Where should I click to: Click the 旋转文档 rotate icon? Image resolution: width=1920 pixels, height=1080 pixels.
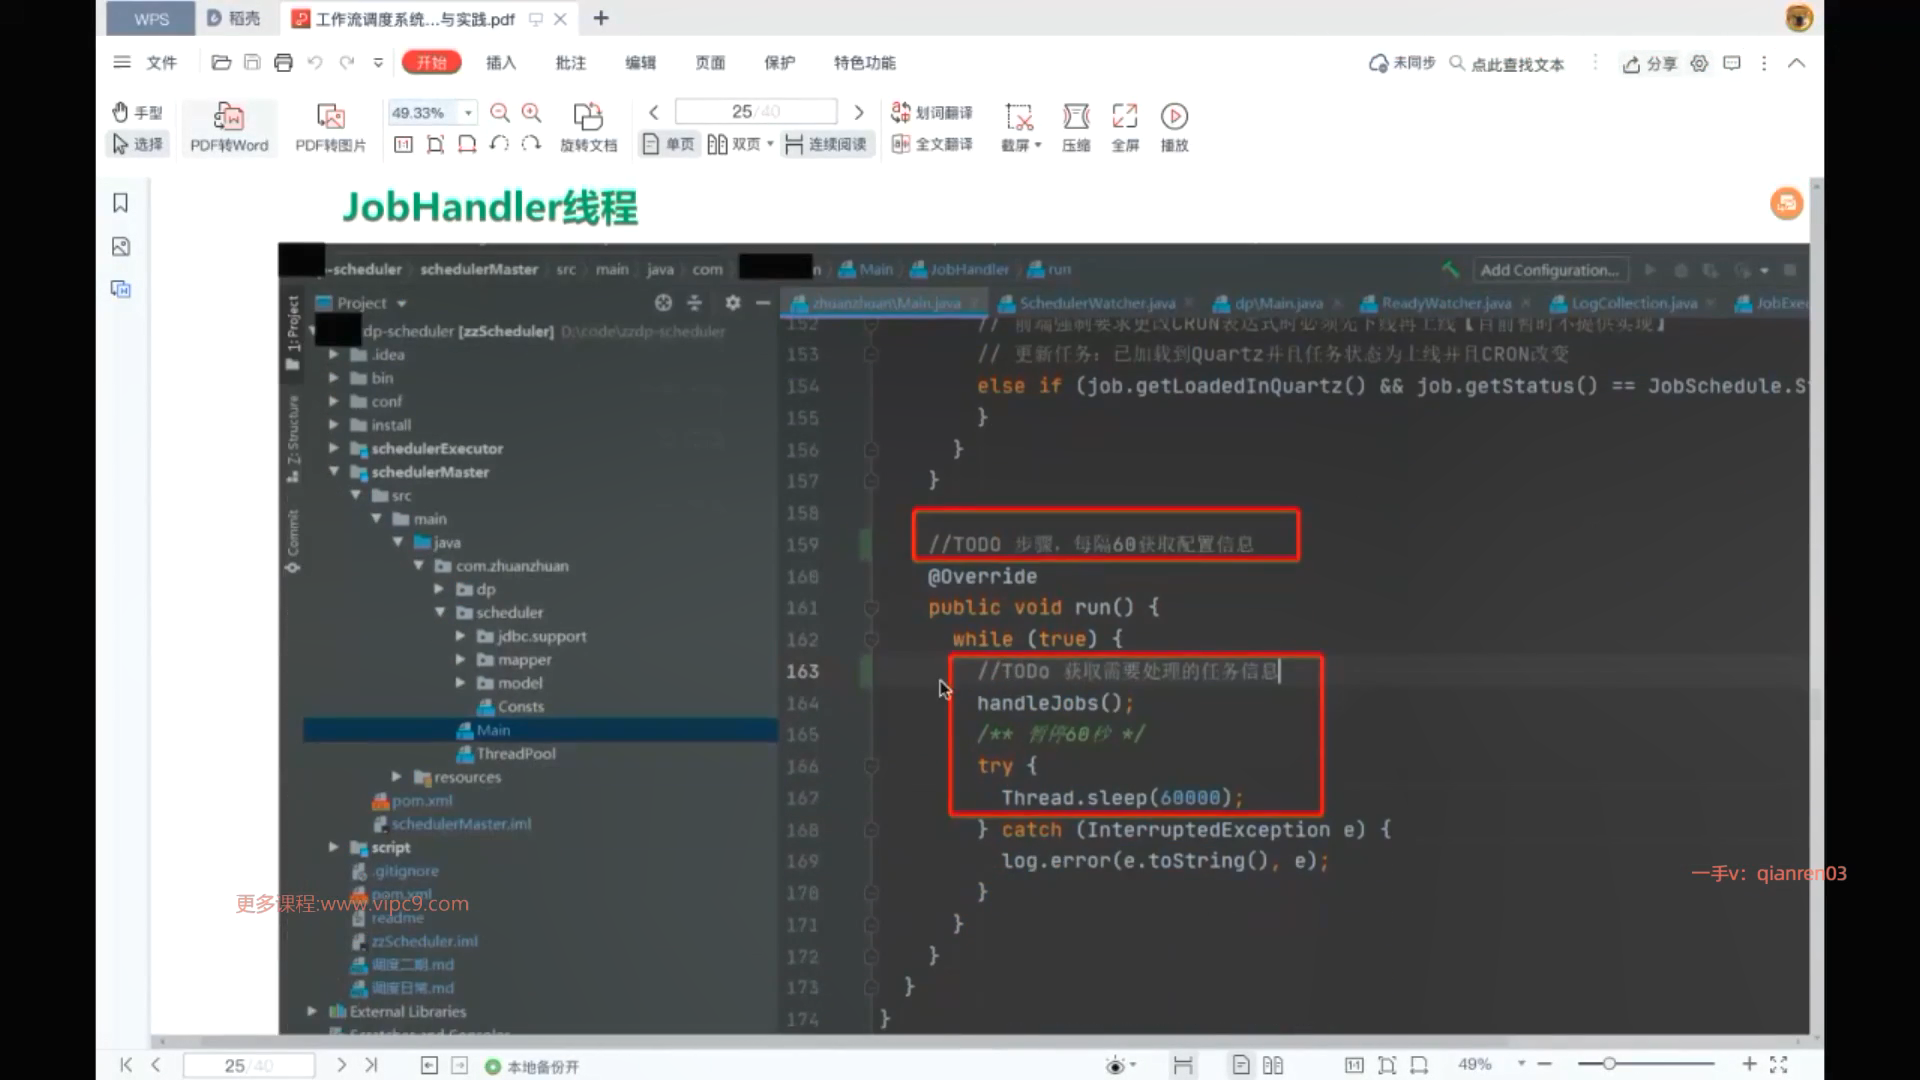(x=588, y=116)
